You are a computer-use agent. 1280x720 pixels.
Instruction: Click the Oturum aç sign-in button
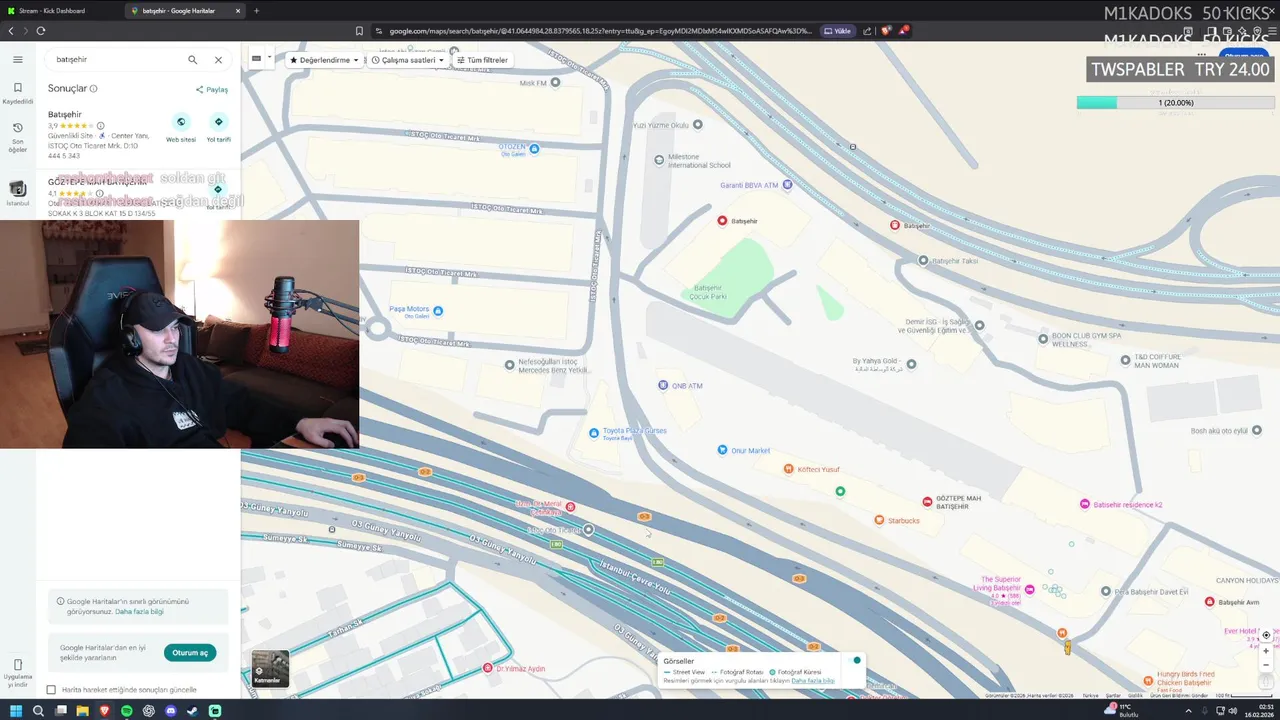[190, 653]
